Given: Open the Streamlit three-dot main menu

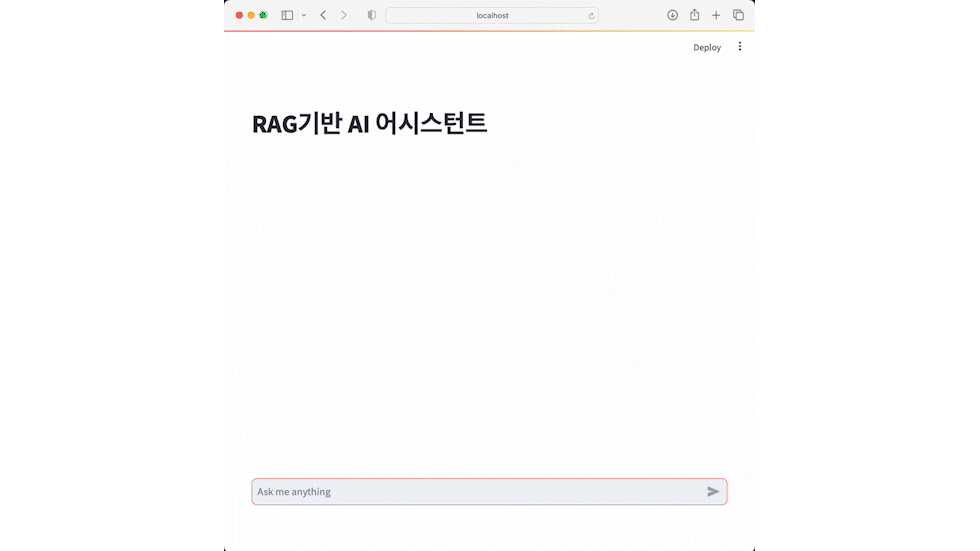Looking at the screenshot, I should pos(740,47).
